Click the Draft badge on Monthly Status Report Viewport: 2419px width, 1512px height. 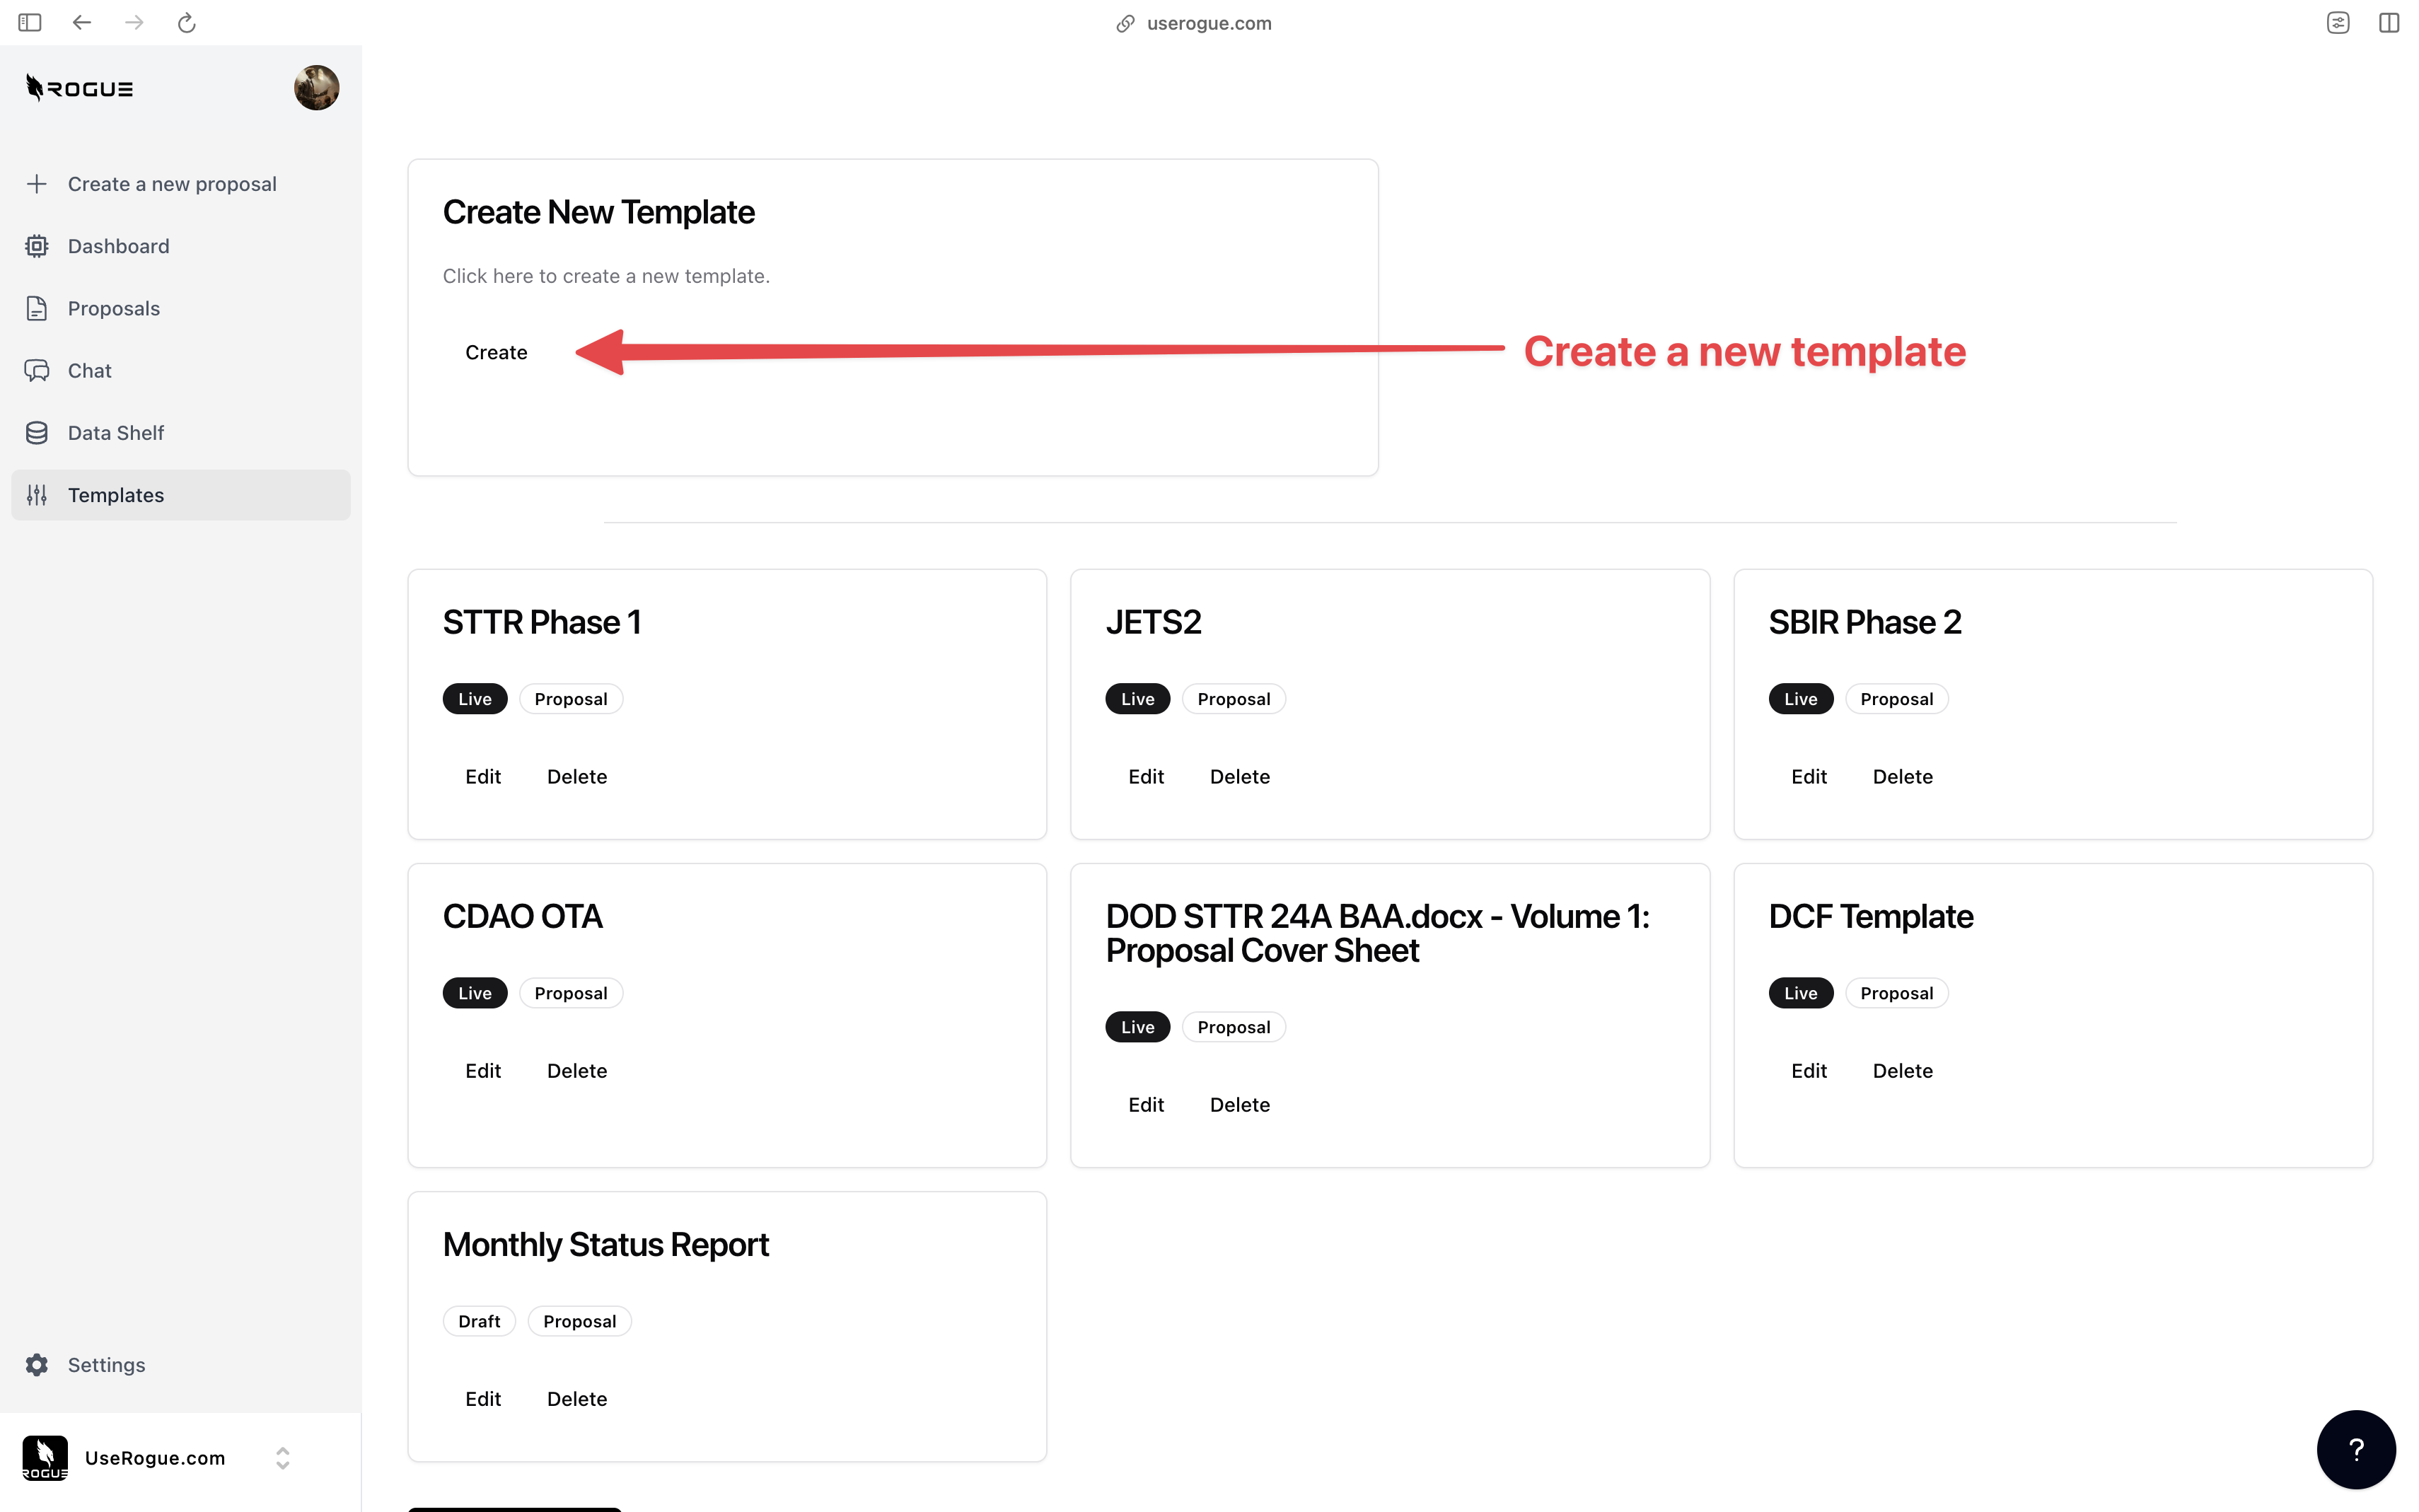pyautogui.click(x=479, y=1321)
